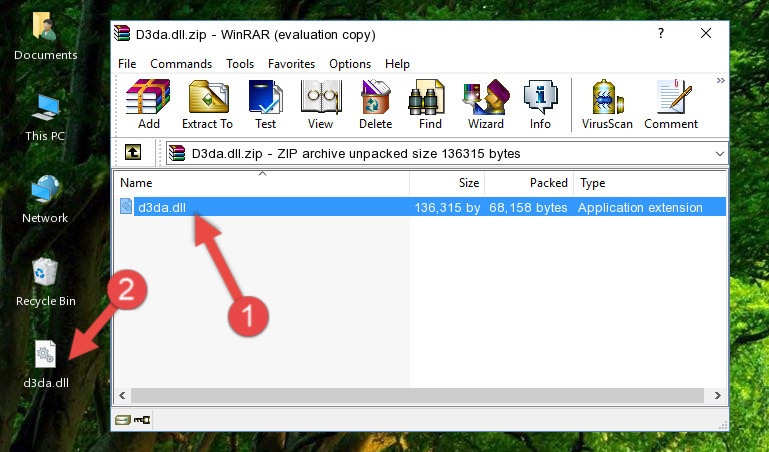Select the Documents desktop icon

[x=46, y=37]
